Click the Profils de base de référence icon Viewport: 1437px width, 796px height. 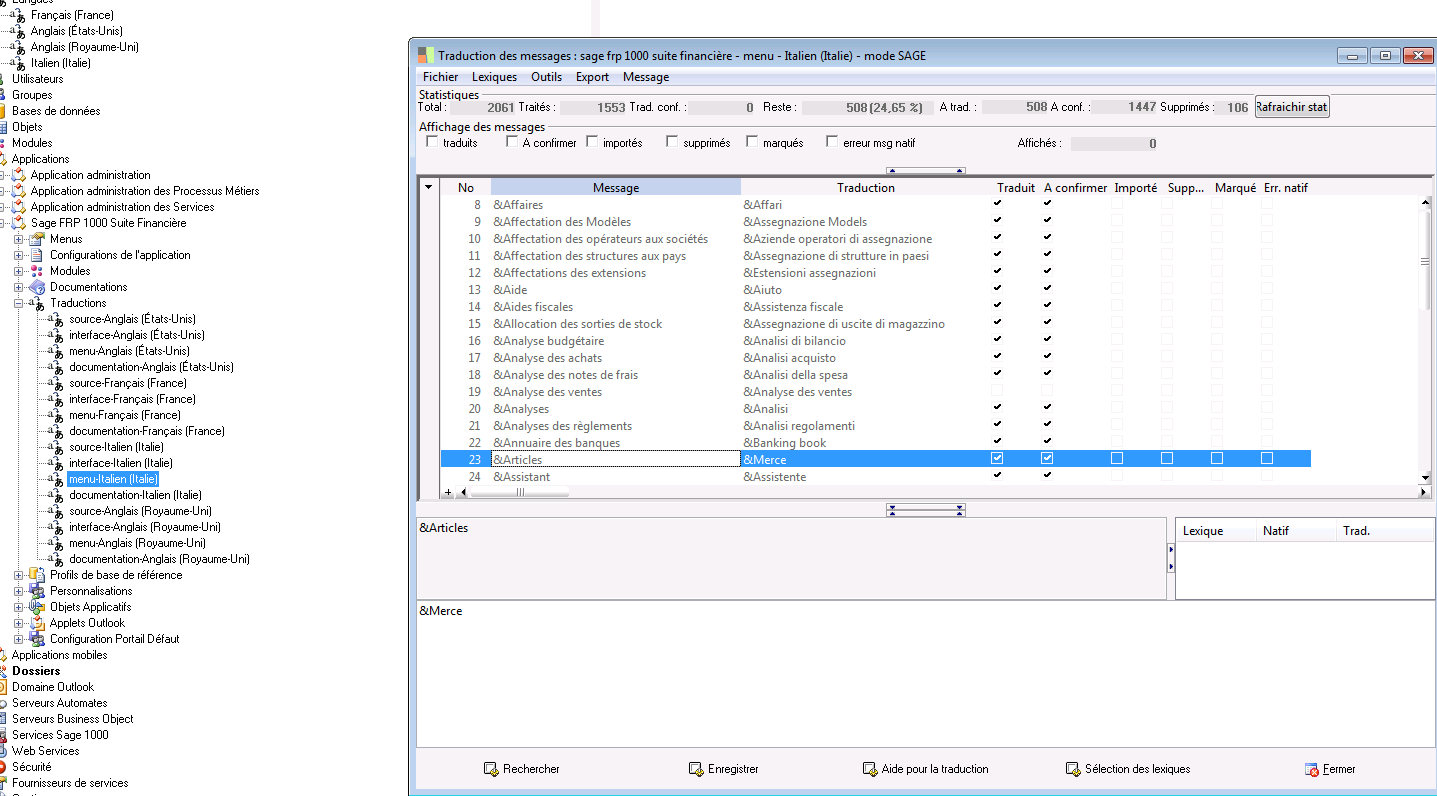coord(37,575)
